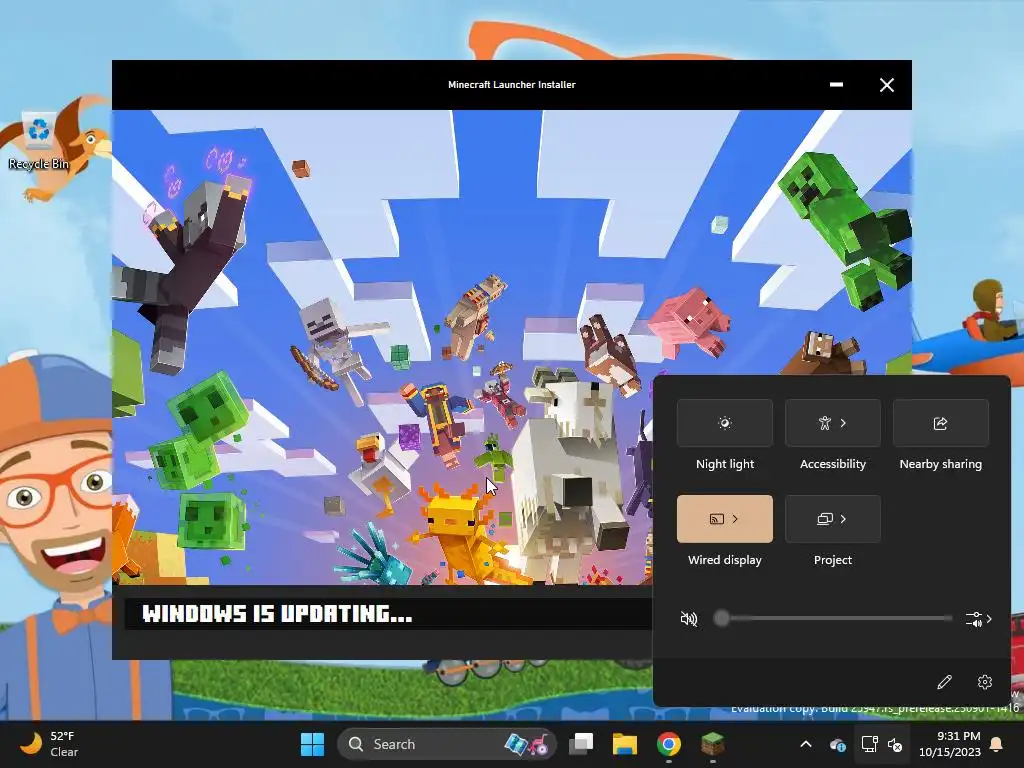Click the "Windows is updating..." status text
1024x768 pixels.
(x=278, y=614)
